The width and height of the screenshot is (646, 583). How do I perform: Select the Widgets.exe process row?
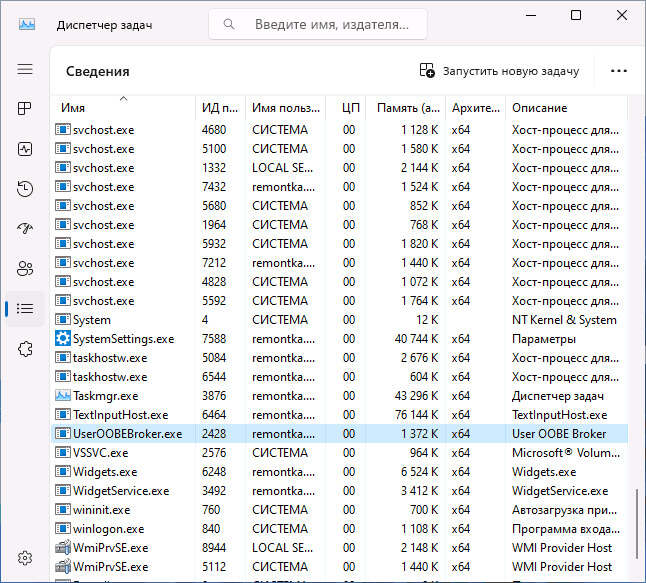click(x=105, y=472)
